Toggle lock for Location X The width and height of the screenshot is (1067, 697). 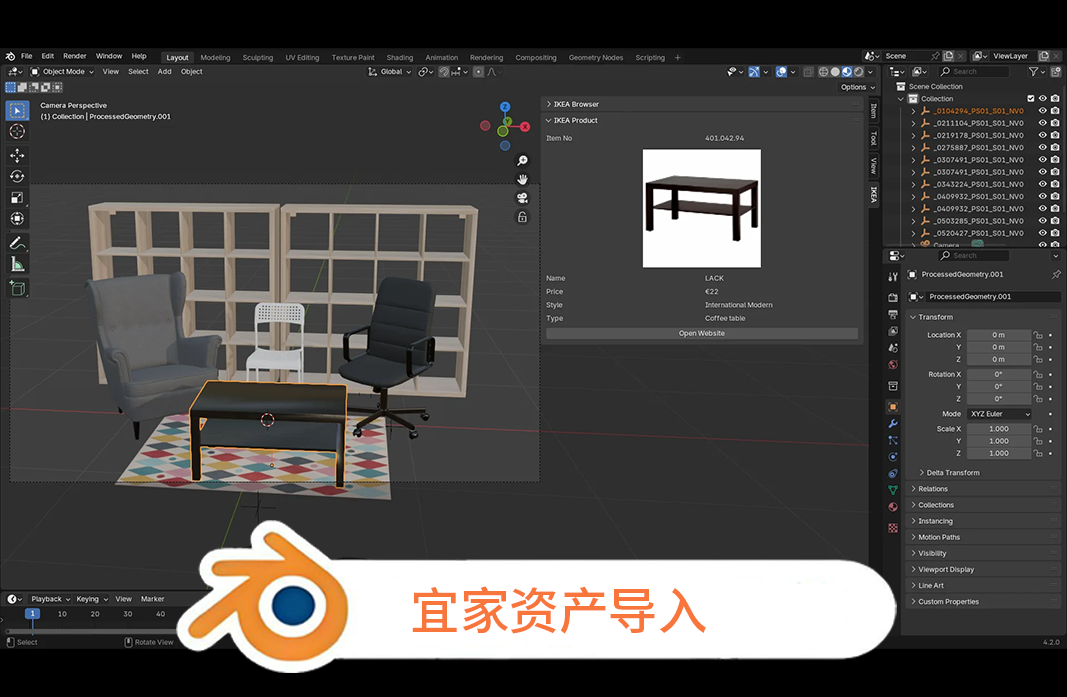coord(1038,335)
